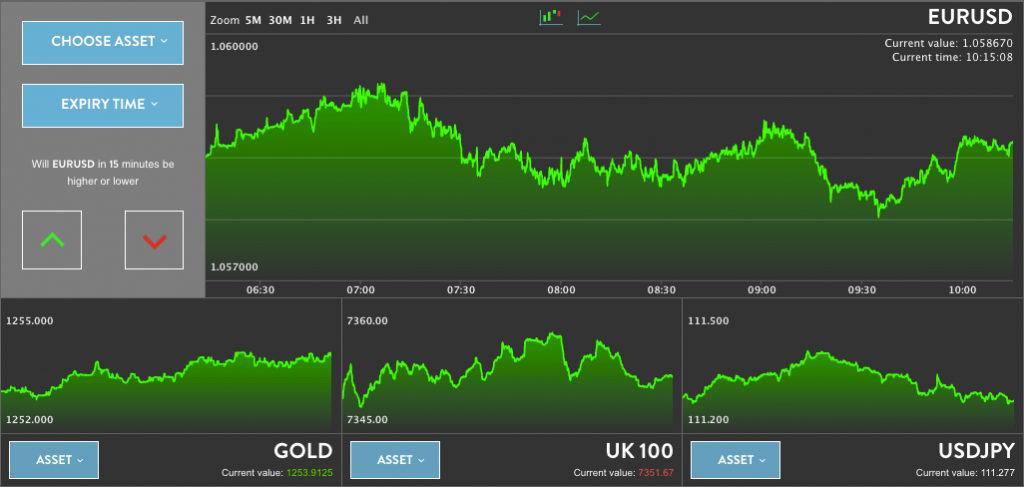
Task: Click the 7345.00 label on UK 100 chart
Action: [368, 420]
